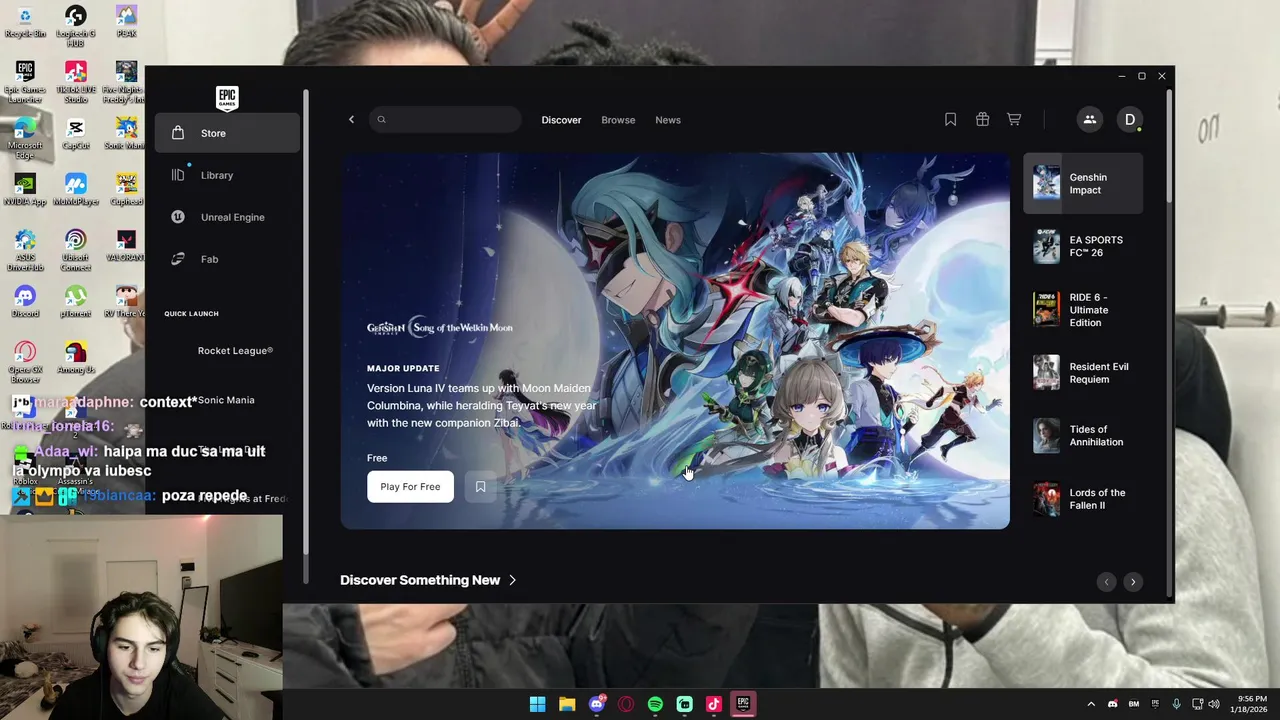Select Resident Evil Requiem in featured list
This screenshot has height=720, width=1280.
coord(1083,373)
